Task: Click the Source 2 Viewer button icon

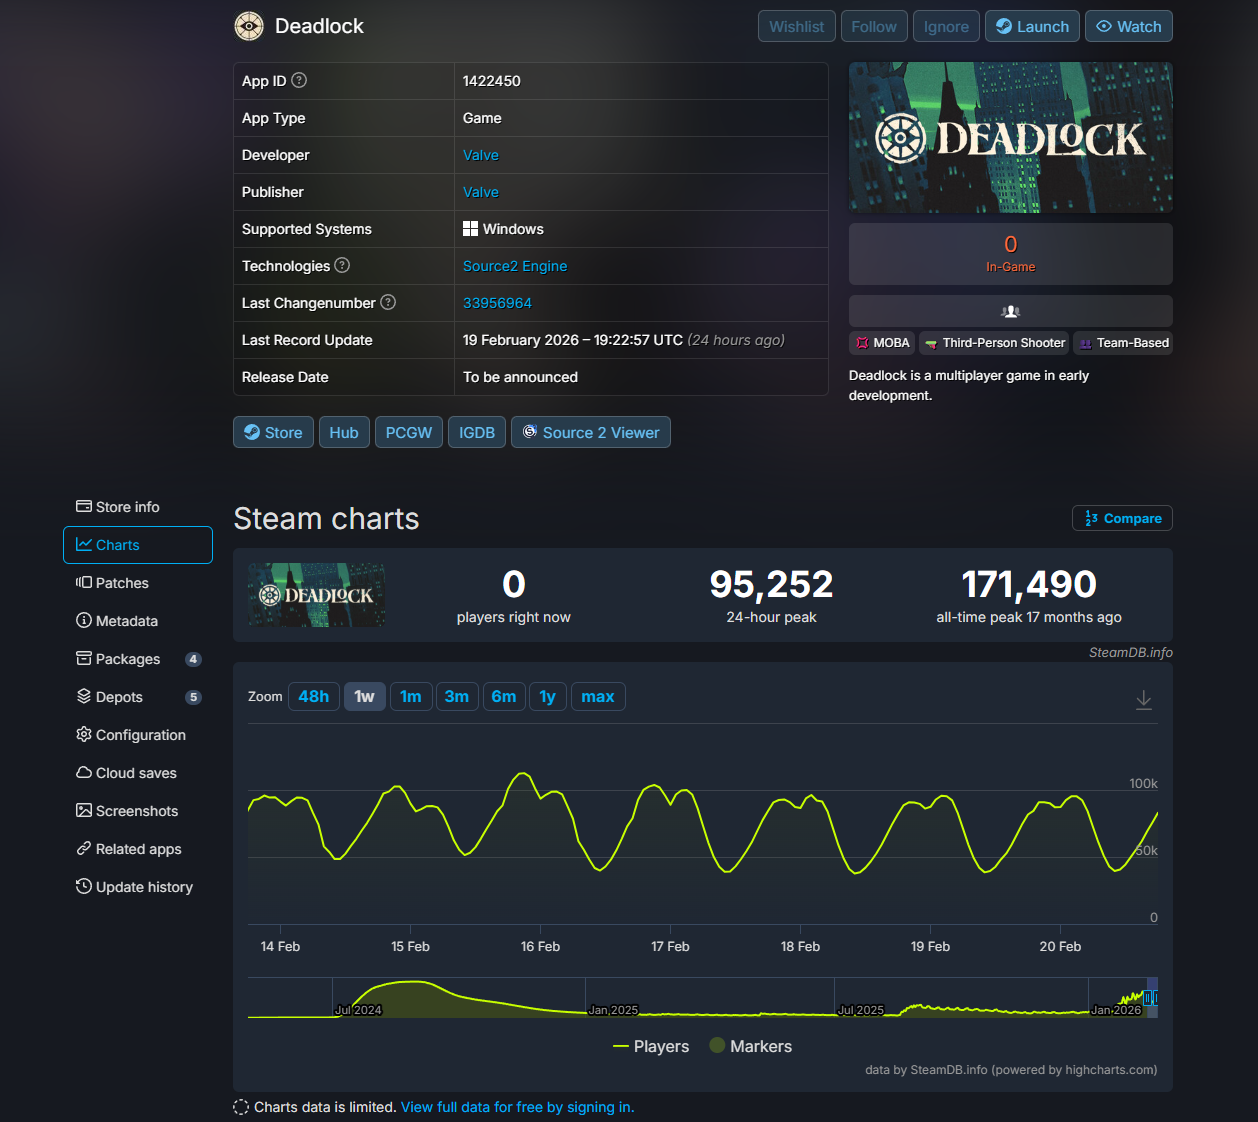Action: (x=530, y=431)
